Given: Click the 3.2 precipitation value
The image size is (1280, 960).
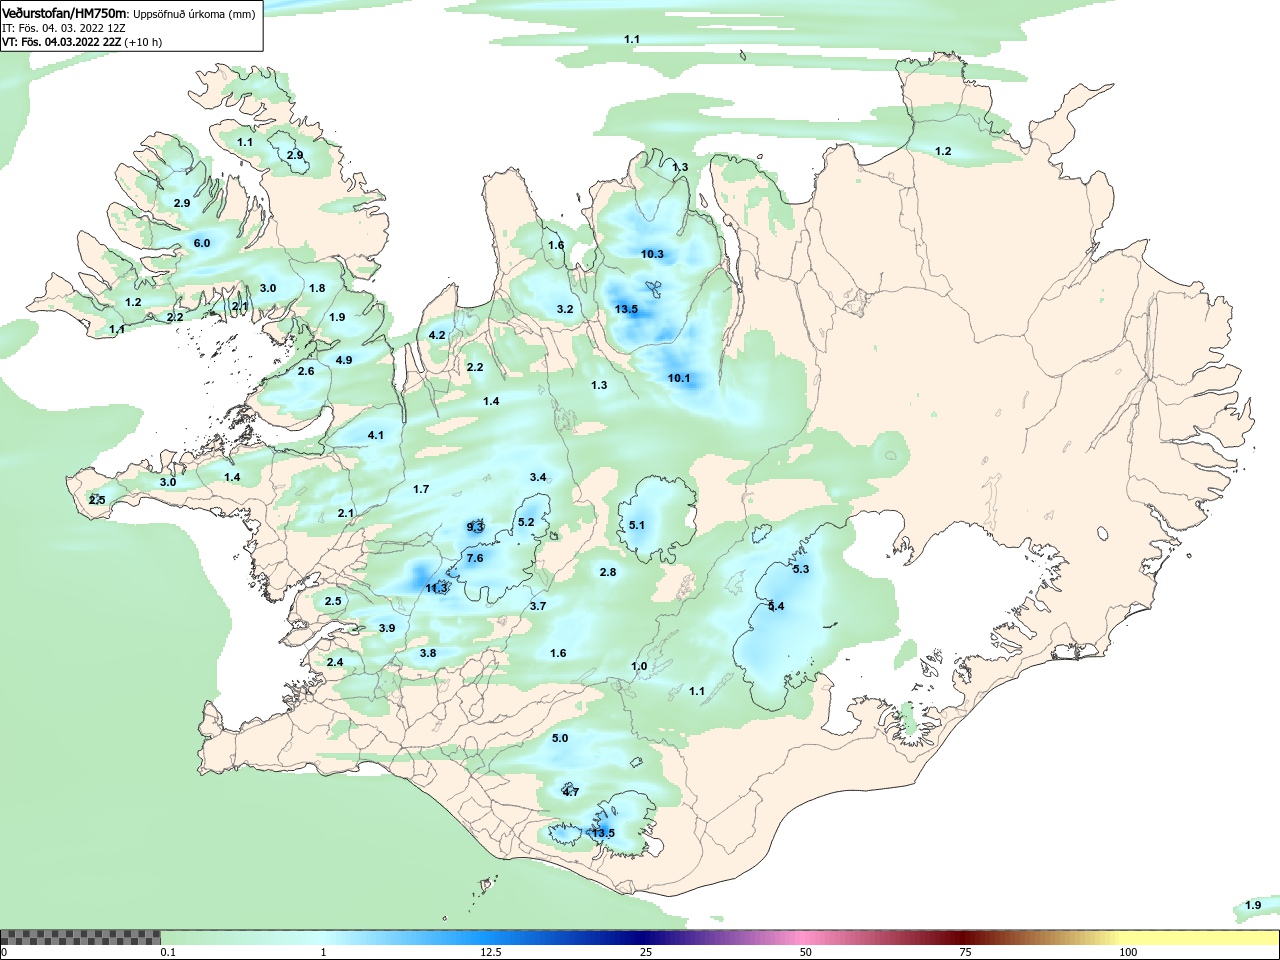Looking at the screenshot, I should click(x=565, y=309).
